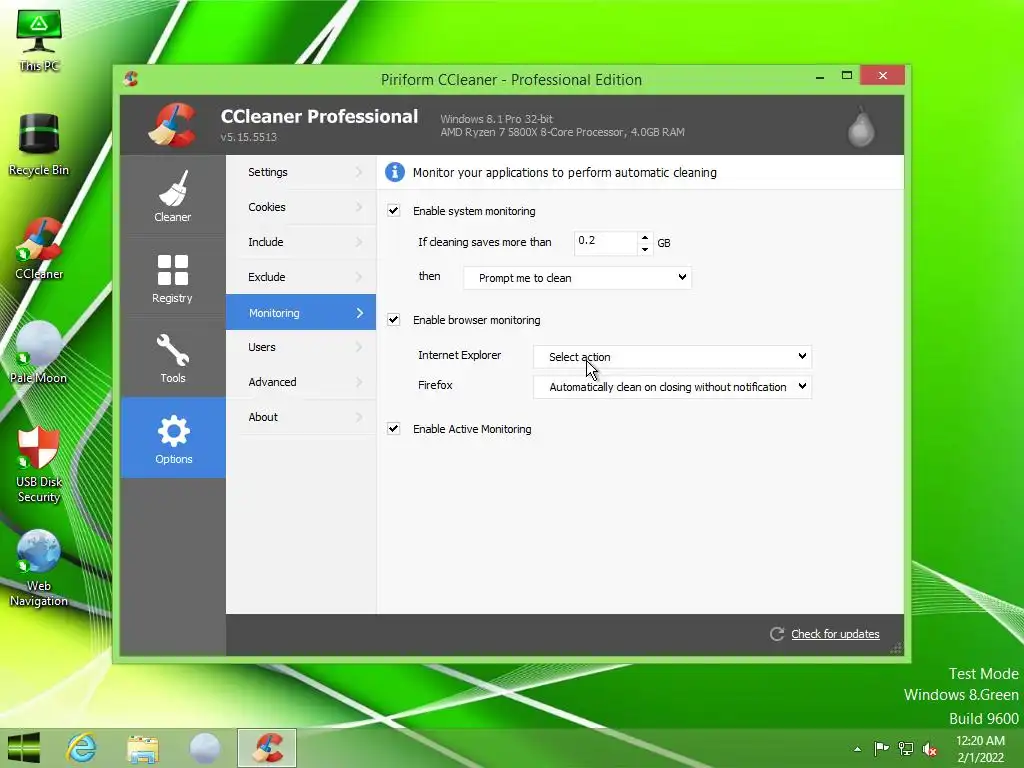Close the CCleaner window

[x=882, y=76]
